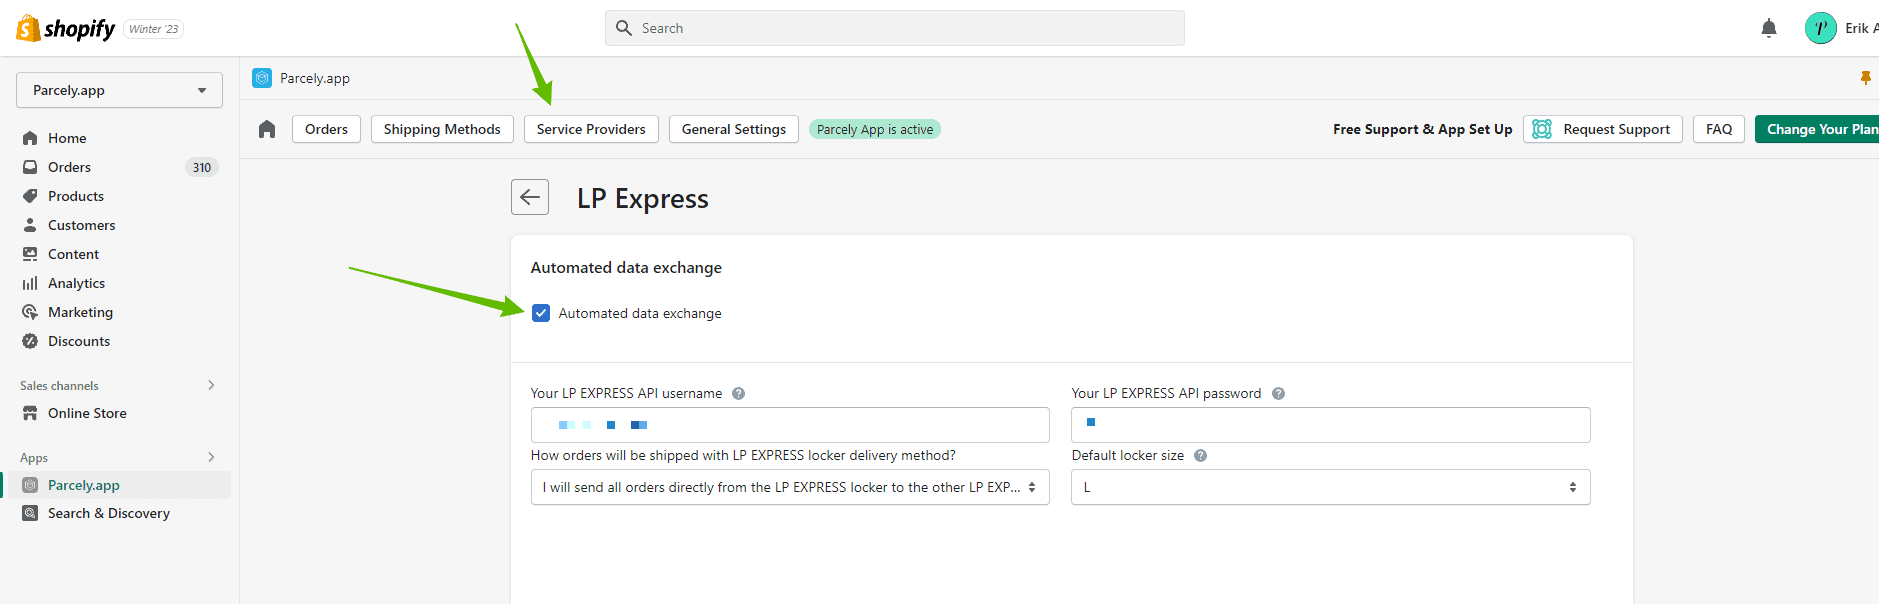Expand the Apps section chevron

pyautogui.click(x=211, y=457)
